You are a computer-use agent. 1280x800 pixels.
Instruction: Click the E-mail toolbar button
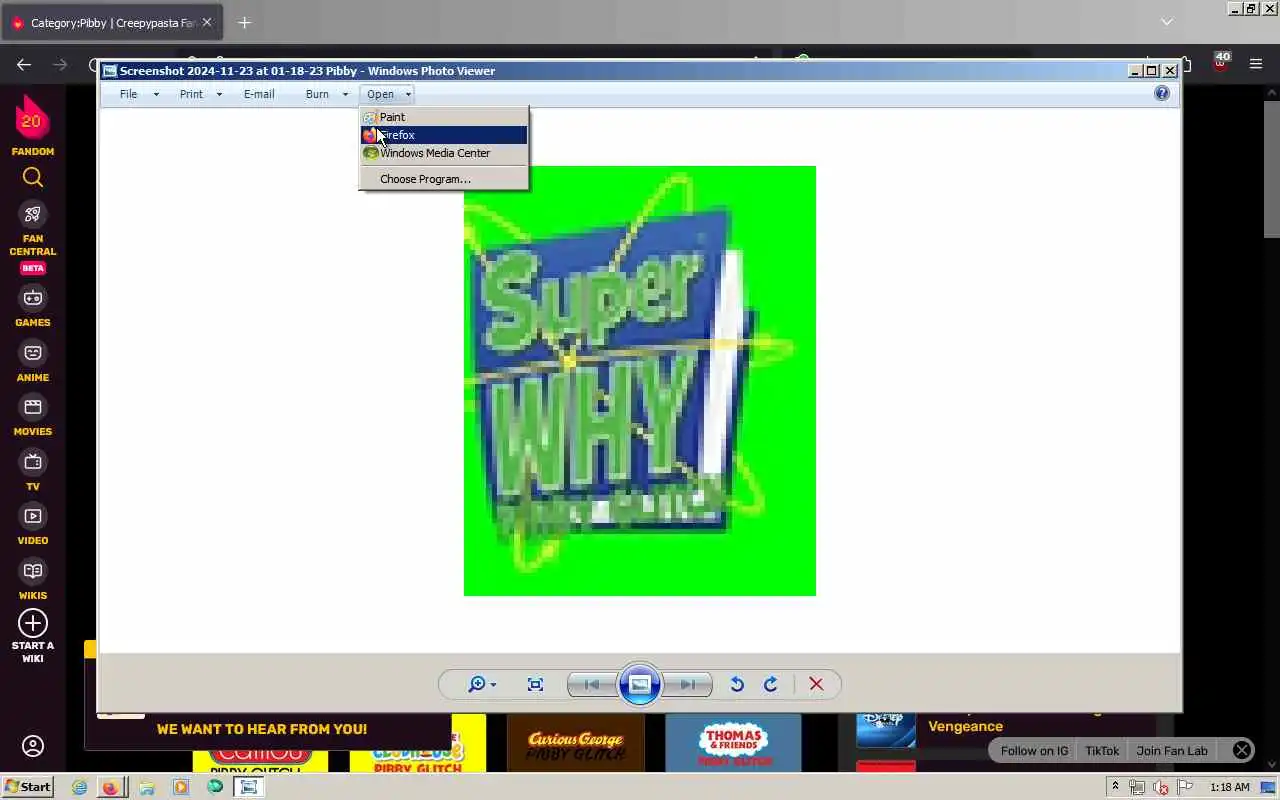[259, 94]
